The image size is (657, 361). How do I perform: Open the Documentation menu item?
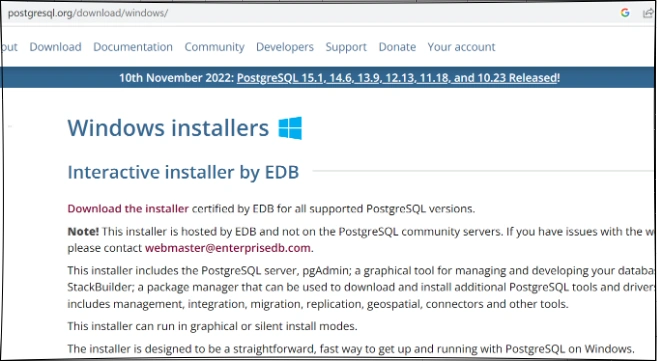point(133,47)
